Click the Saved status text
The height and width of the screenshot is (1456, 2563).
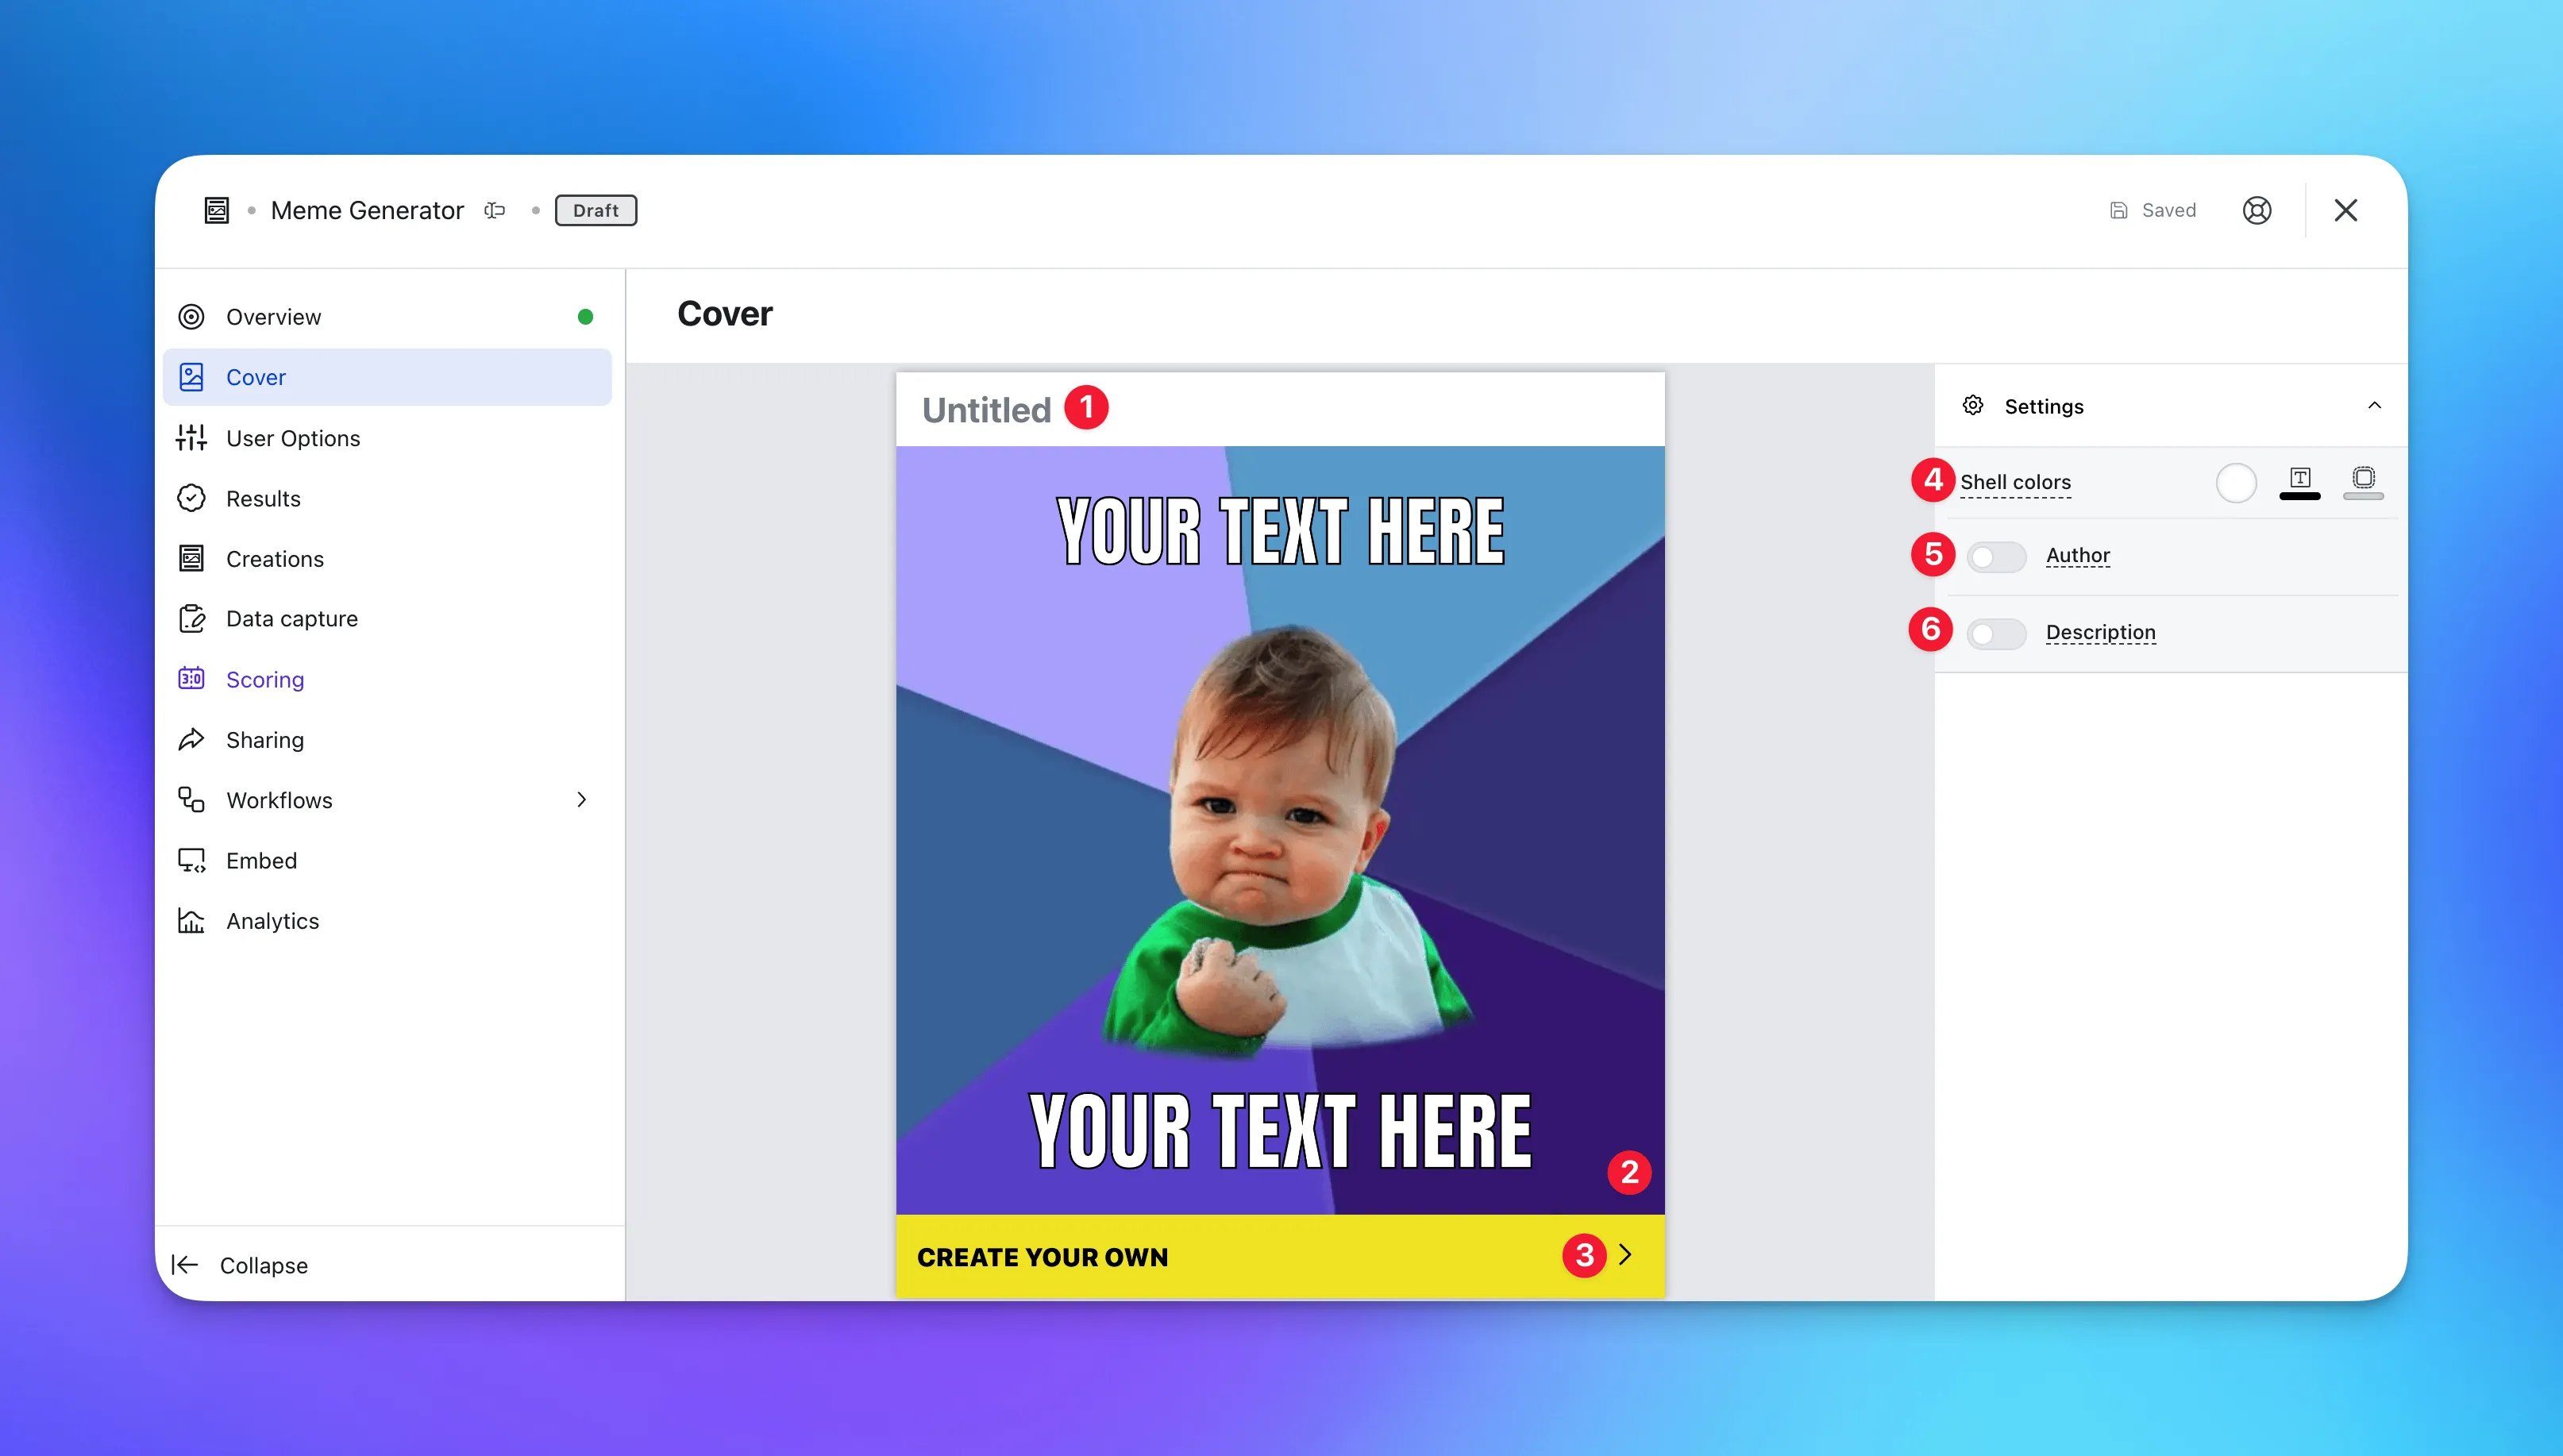pos(2168,210)
